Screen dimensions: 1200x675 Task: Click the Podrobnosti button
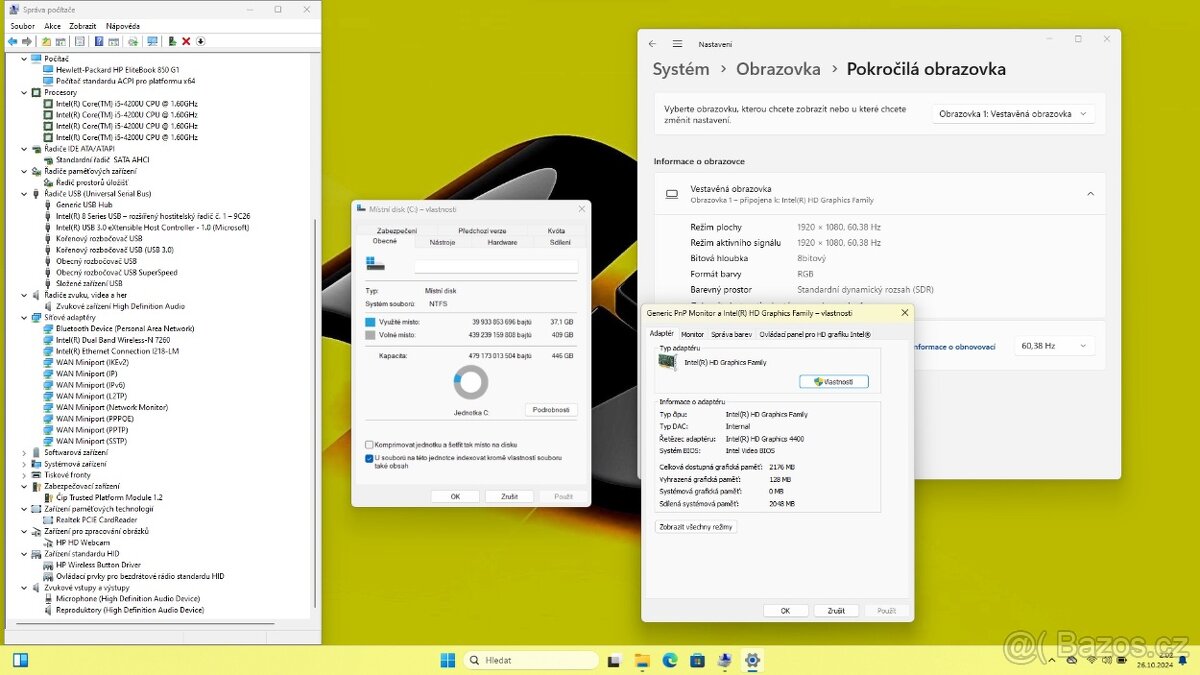[x=551, y=410]
